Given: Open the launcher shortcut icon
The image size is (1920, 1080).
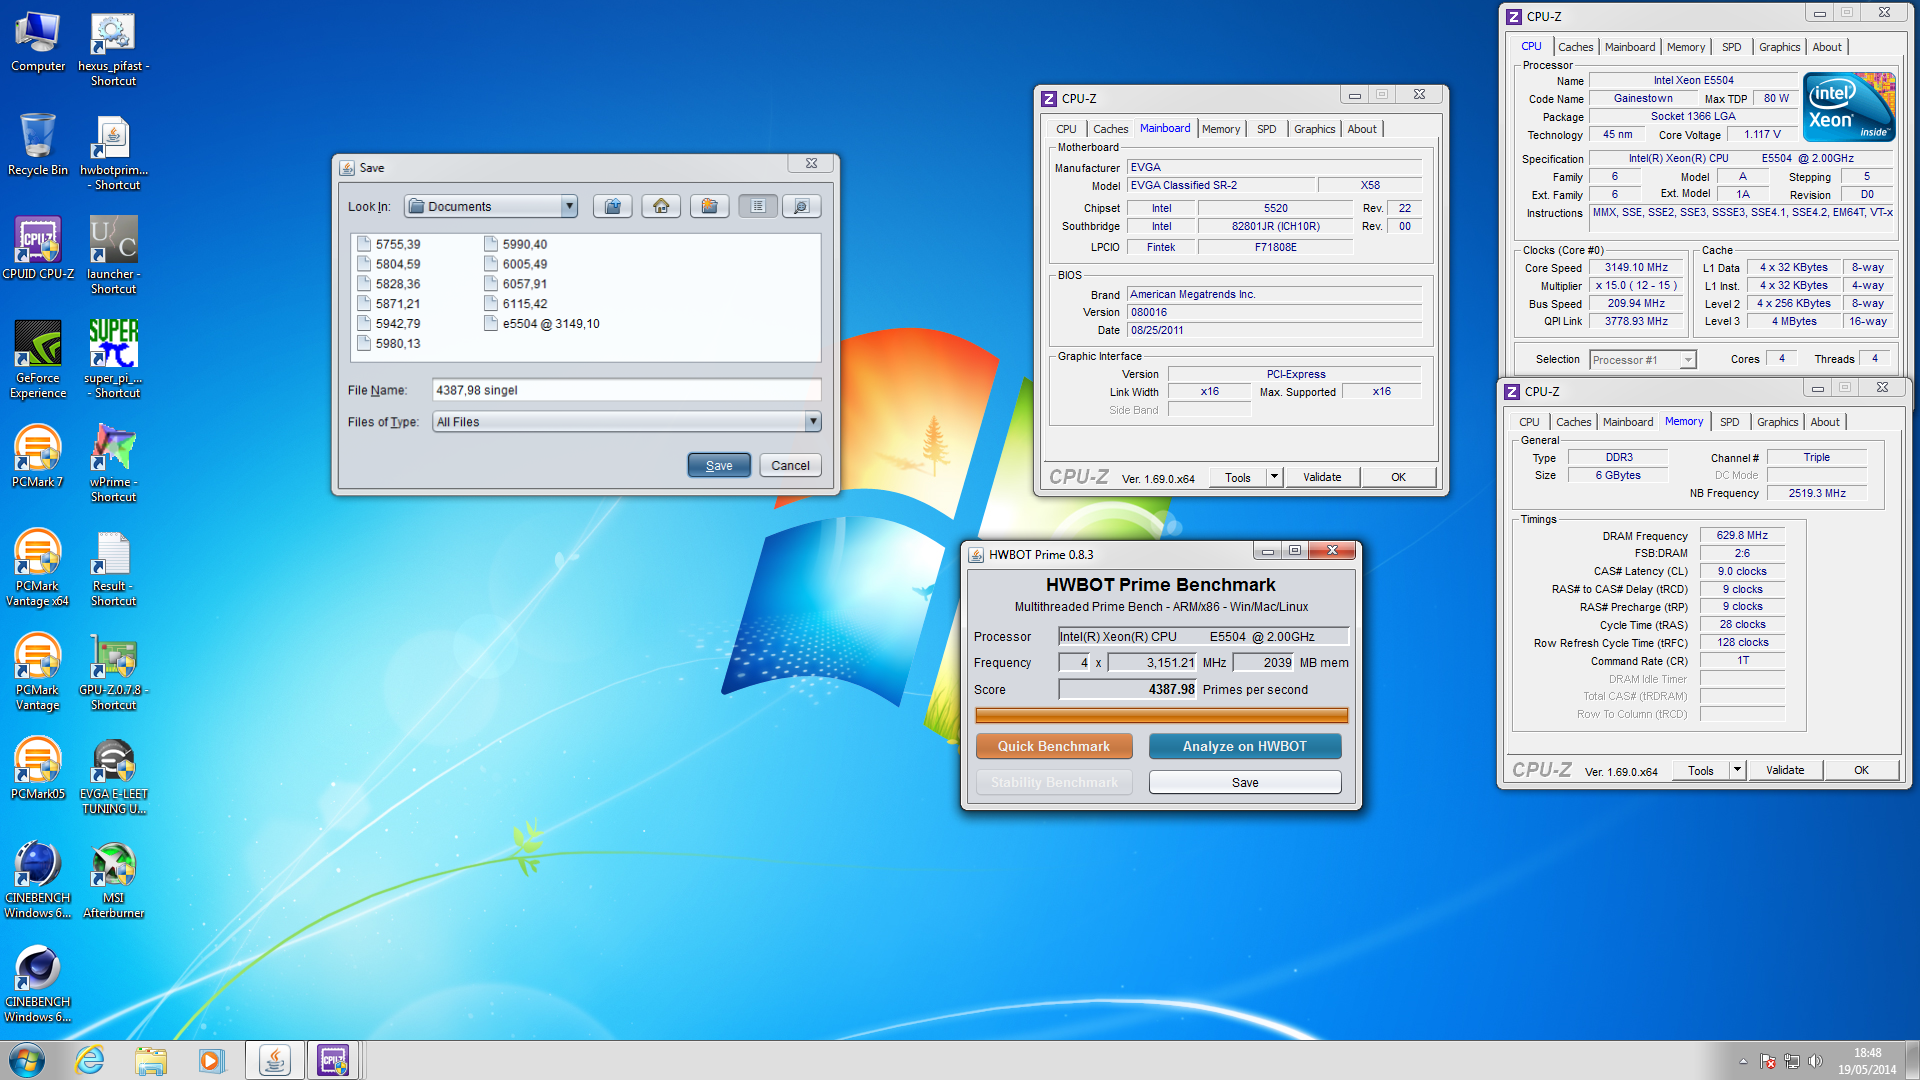Looking at the screenshot, I should click(113, 256).
